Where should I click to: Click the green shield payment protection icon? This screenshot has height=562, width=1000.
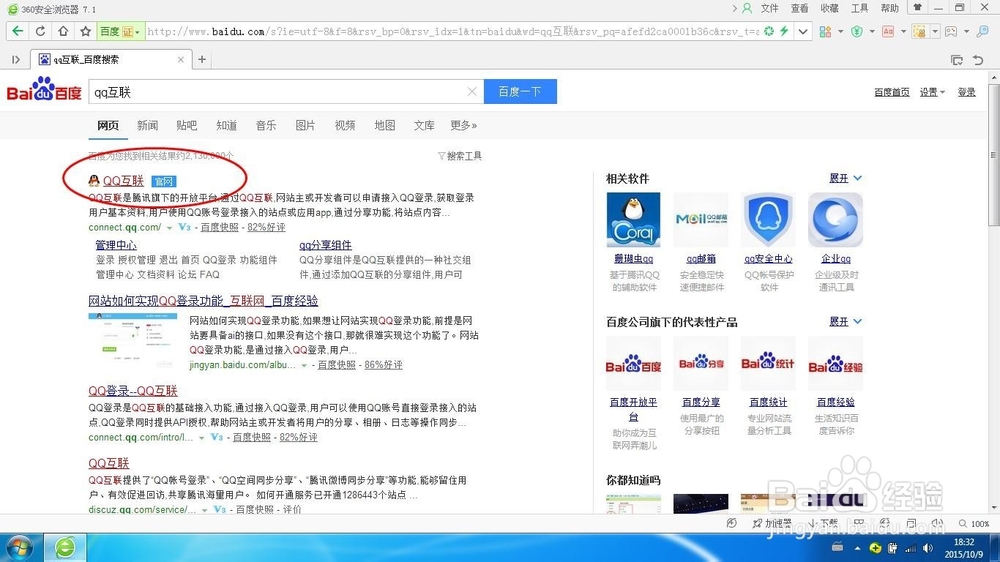point(857,31)
